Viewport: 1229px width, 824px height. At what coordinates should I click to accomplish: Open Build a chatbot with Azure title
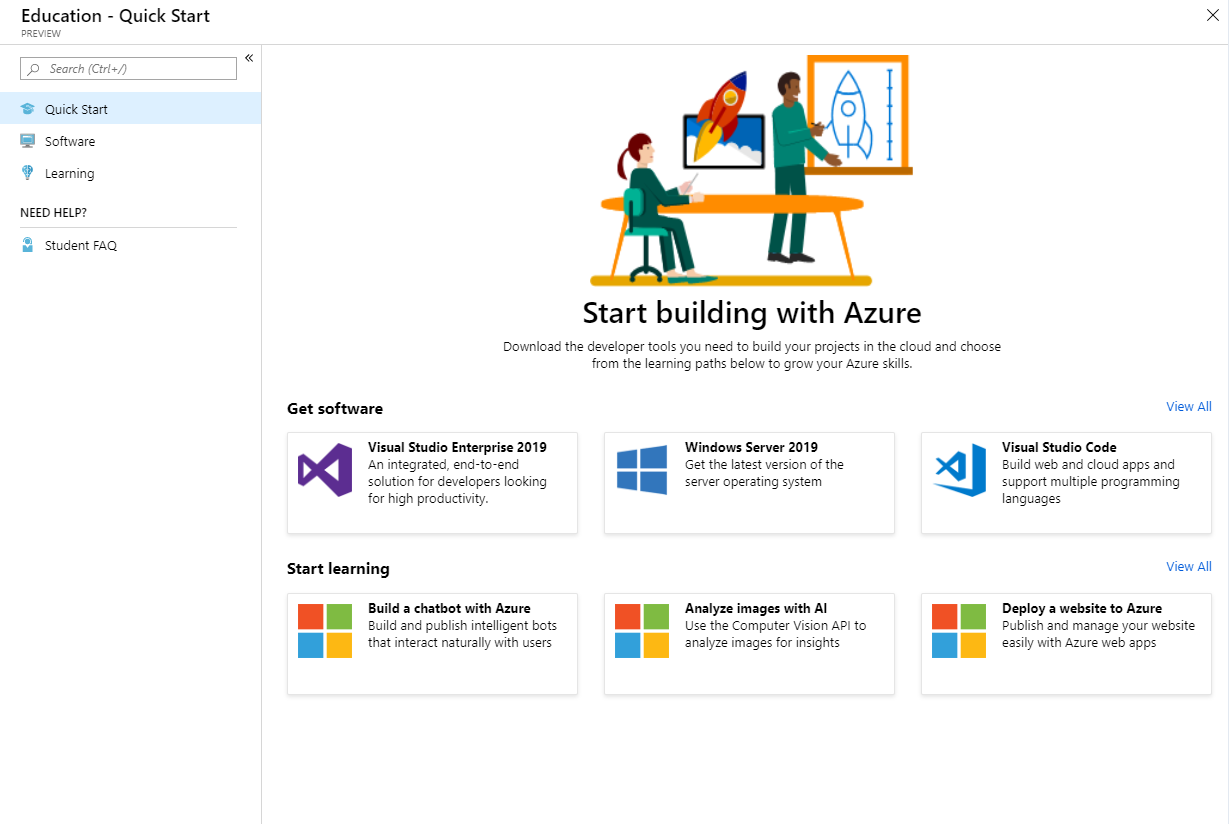449,608
